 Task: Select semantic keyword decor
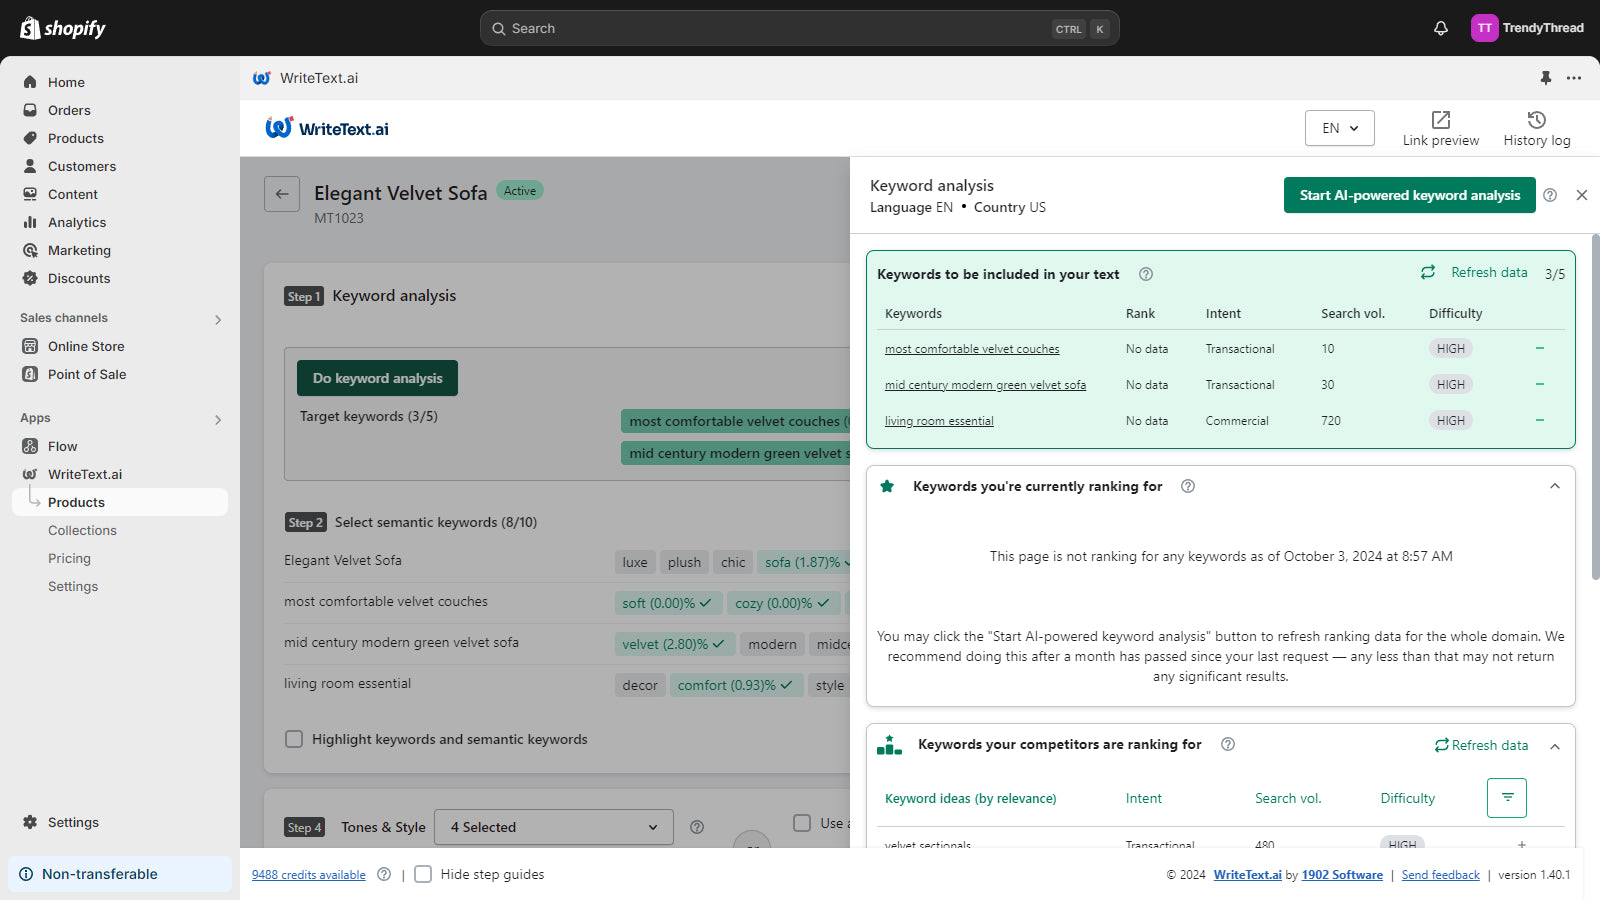(640, 685)
